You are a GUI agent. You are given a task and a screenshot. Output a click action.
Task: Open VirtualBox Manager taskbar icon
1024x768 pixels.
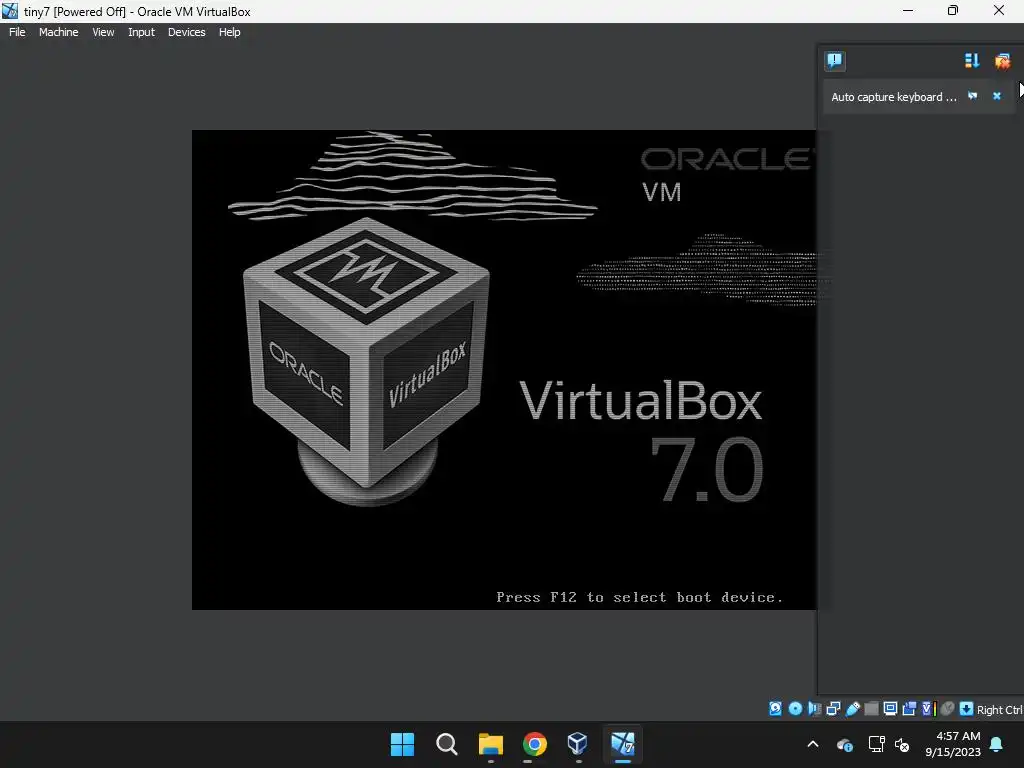click(578, 744)
